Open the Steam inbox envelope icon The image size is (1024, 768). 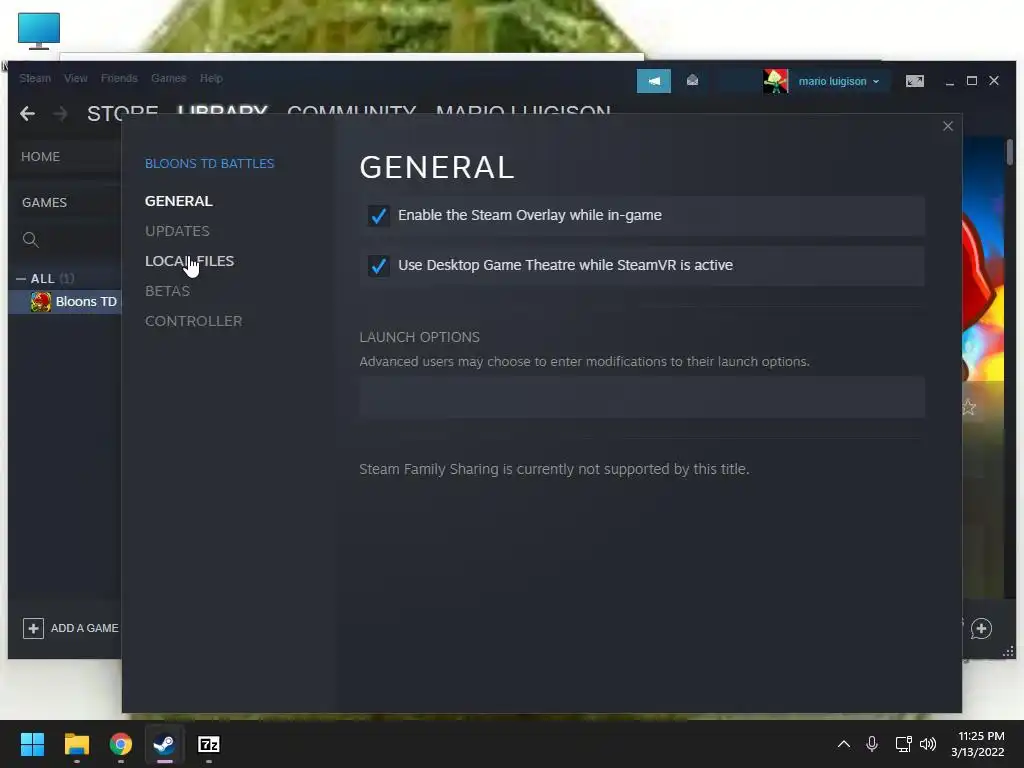(692, 80)
